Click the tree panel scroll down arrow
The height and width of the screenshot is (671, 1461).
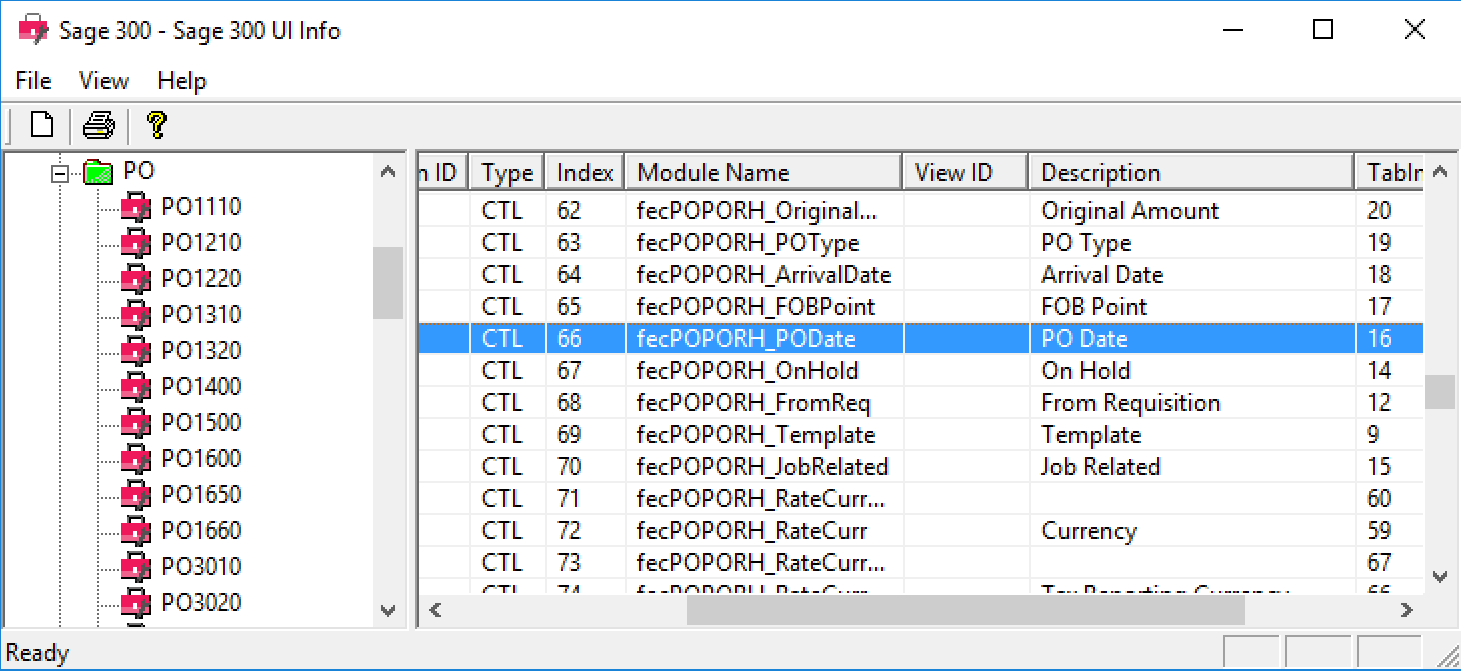(388, 610)
